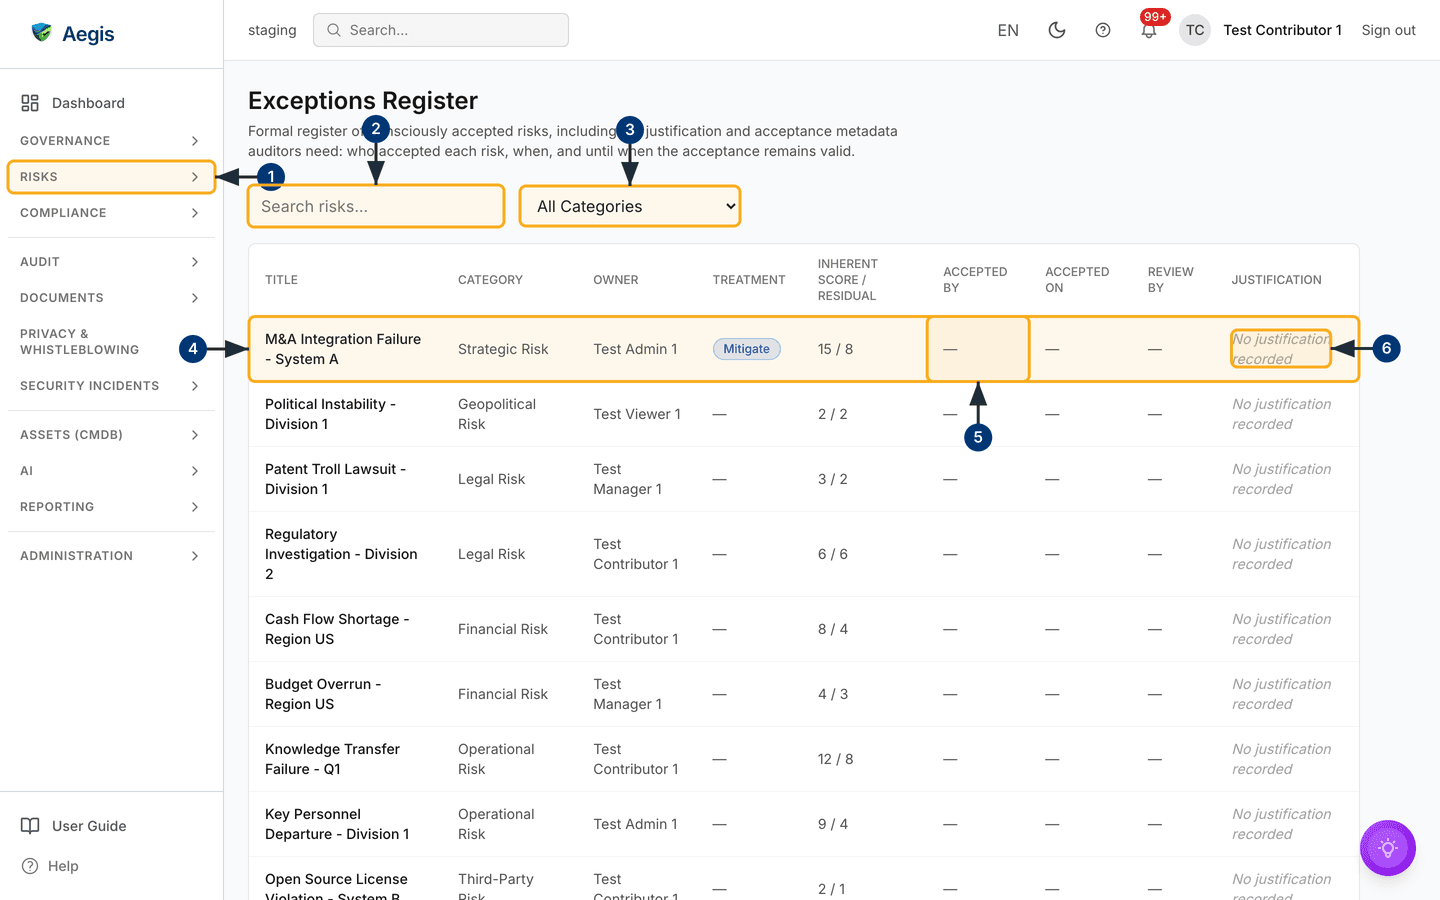Open Political Instability - Division 1 risk
Viewport: 1440px width, 900px height.
[x=330, y=414]
